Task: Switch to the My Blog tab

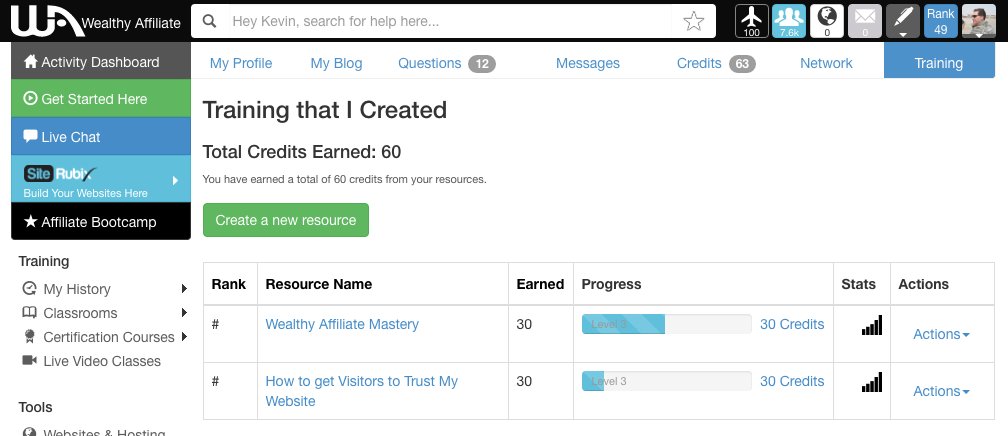Action: tap(336, 63)
